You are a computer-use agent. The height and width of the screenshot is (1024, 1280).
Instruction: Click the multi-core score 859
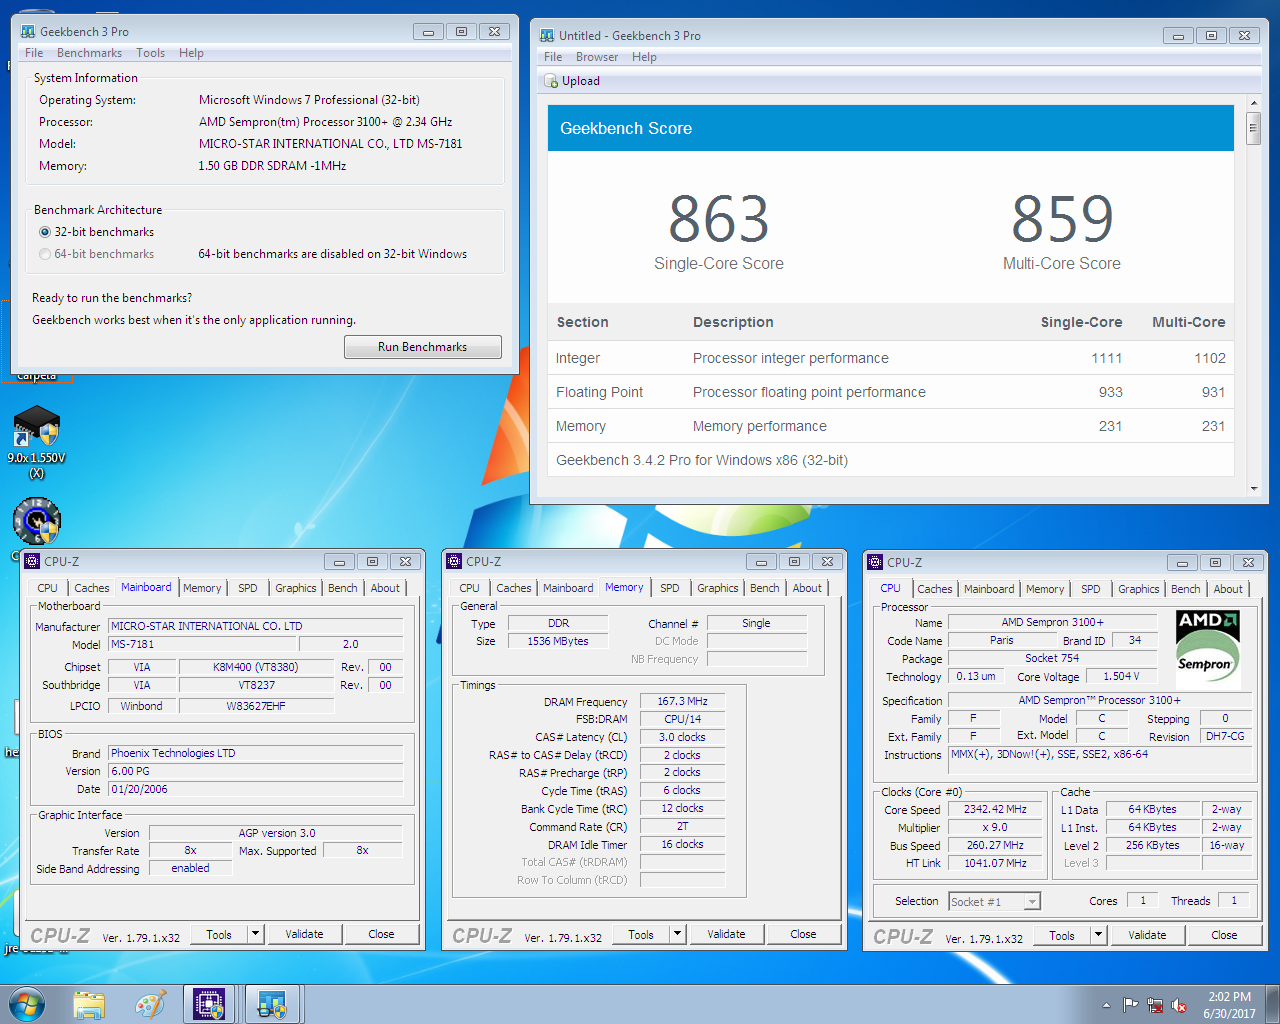click(x=1062, y=219)
